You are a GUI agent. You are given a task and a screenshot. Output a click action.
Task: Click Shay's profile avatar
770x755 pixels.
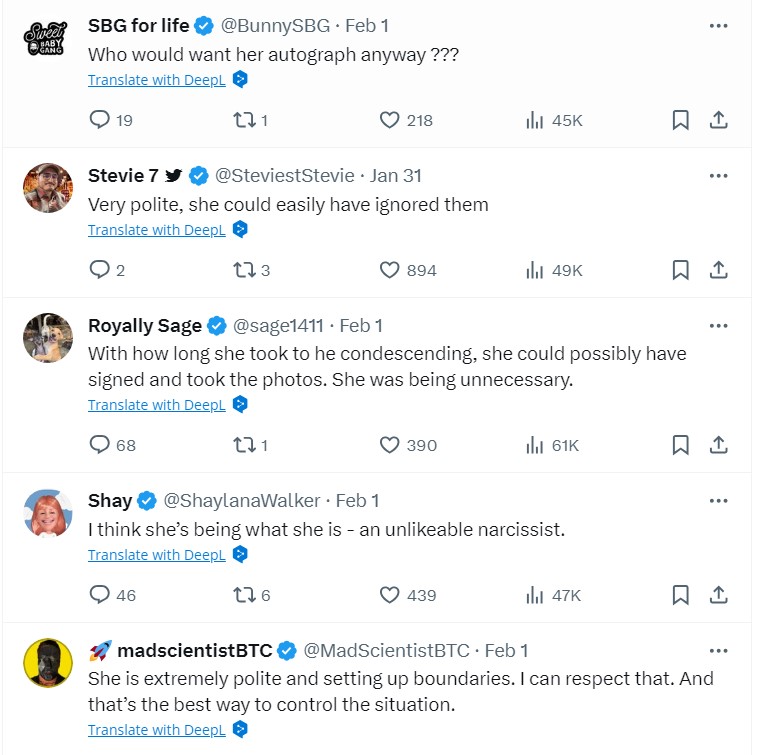48,513
